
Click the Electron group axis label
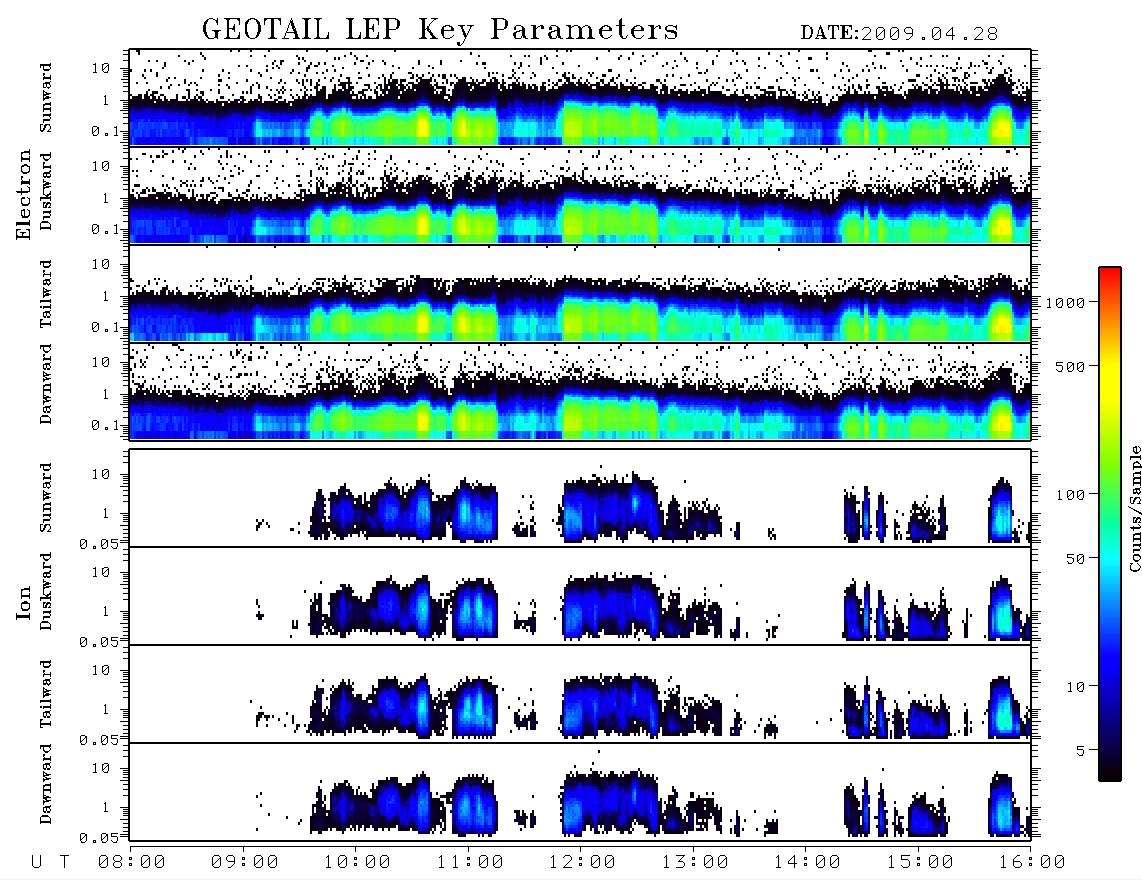[23, 195]
